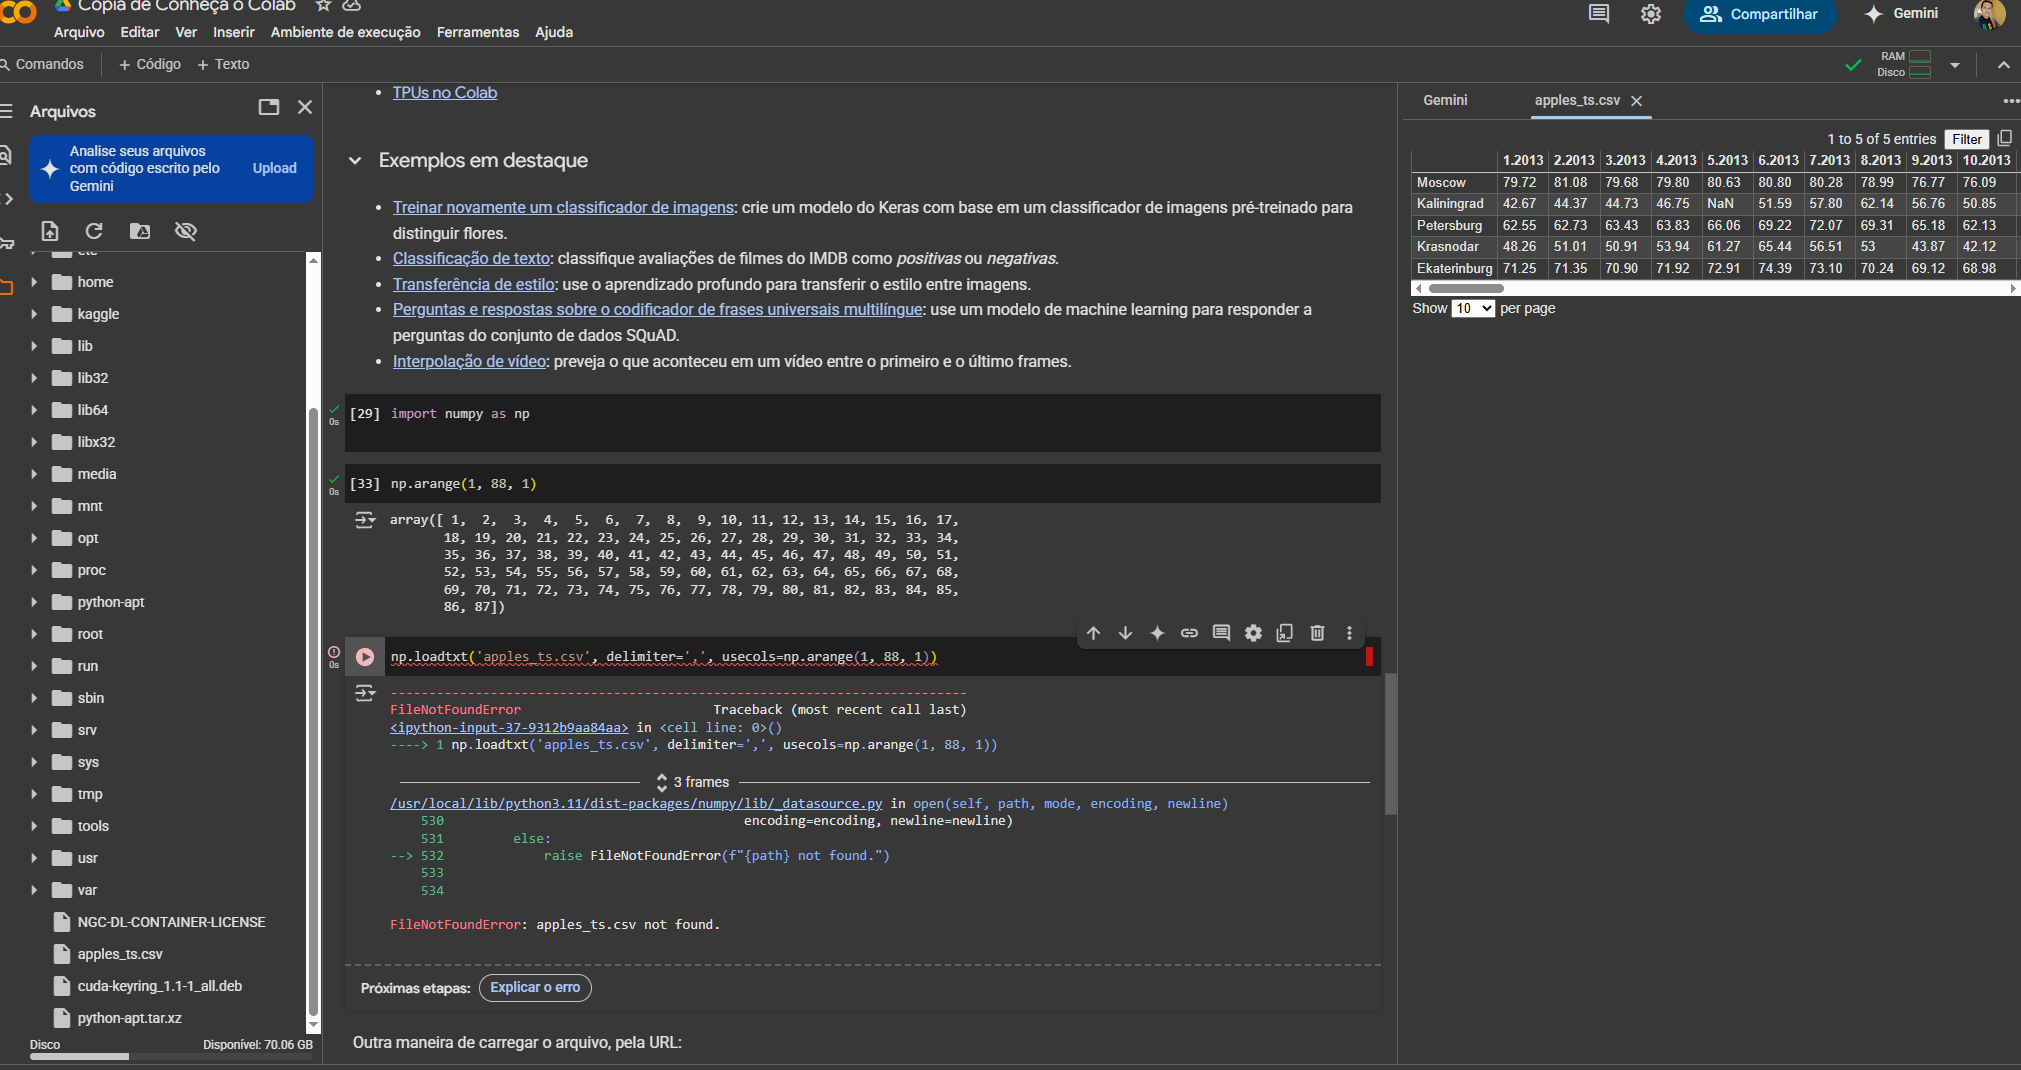Screen dimensions: 2021x1070
Task: Add a new Código cell
Action: click(150, 64)
